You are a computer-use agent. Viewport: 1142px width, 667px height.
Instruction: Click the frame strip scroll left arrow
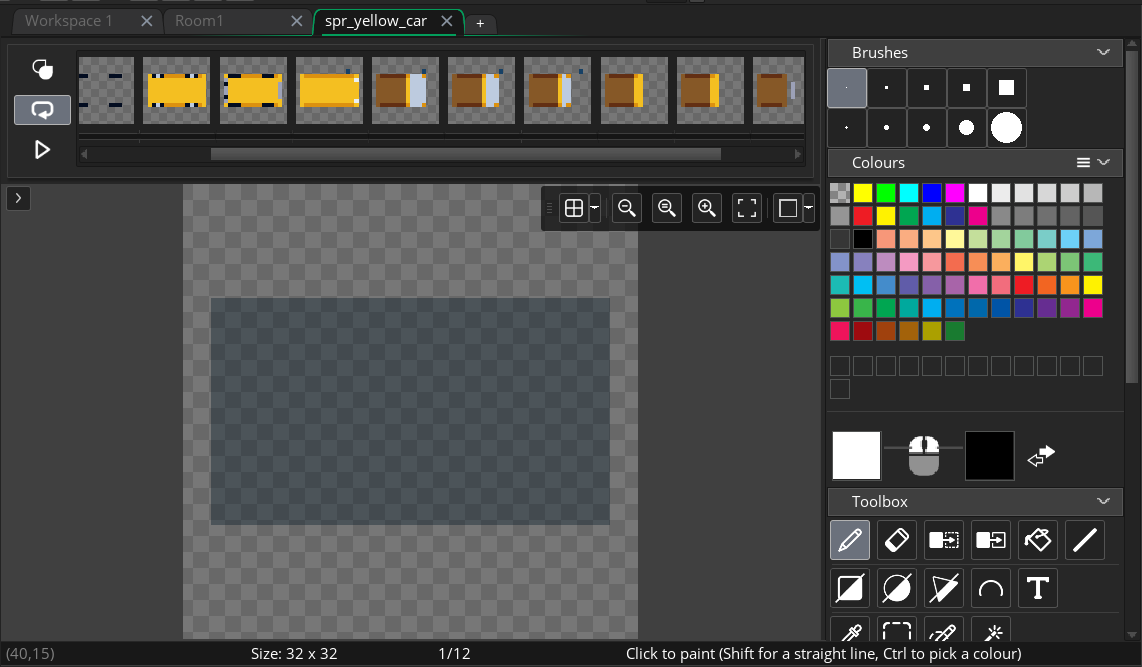[84, 154]
